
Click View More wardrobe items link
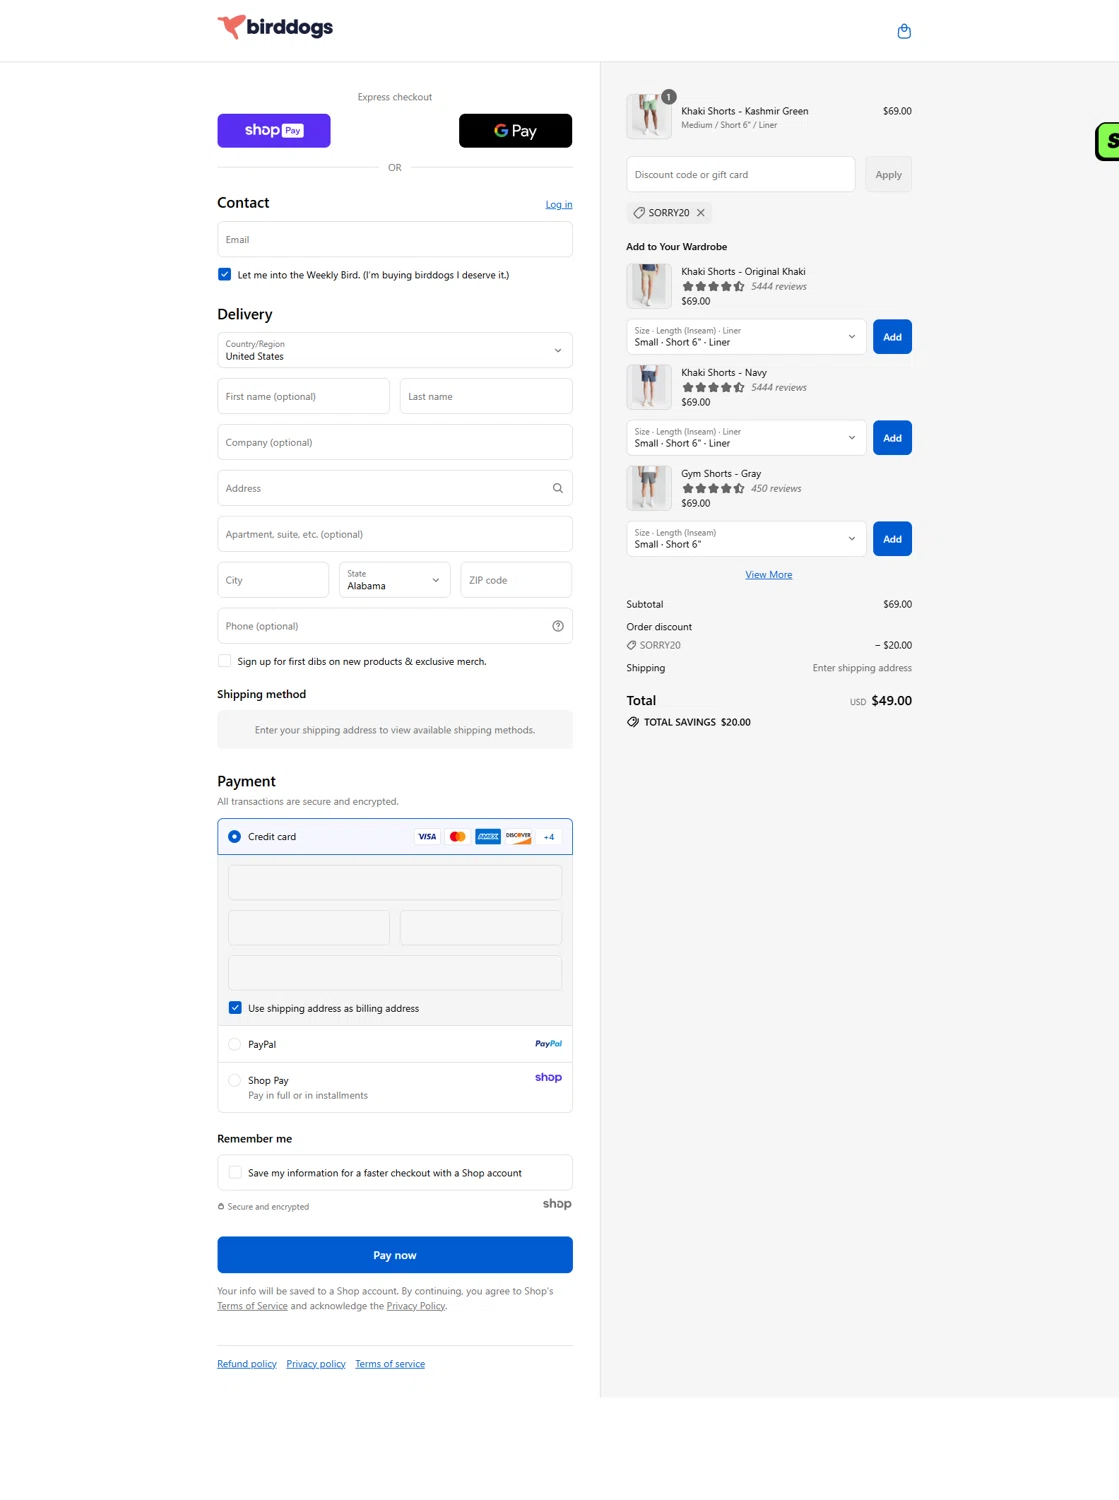coord(769,575)
